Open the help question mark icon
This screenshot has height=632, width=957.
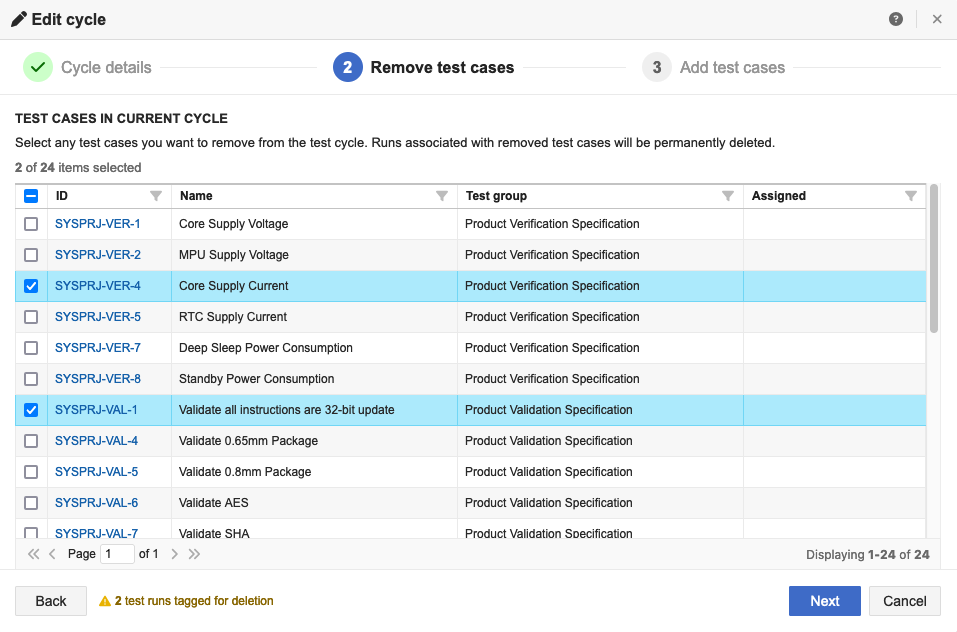(x=895, y=19)
